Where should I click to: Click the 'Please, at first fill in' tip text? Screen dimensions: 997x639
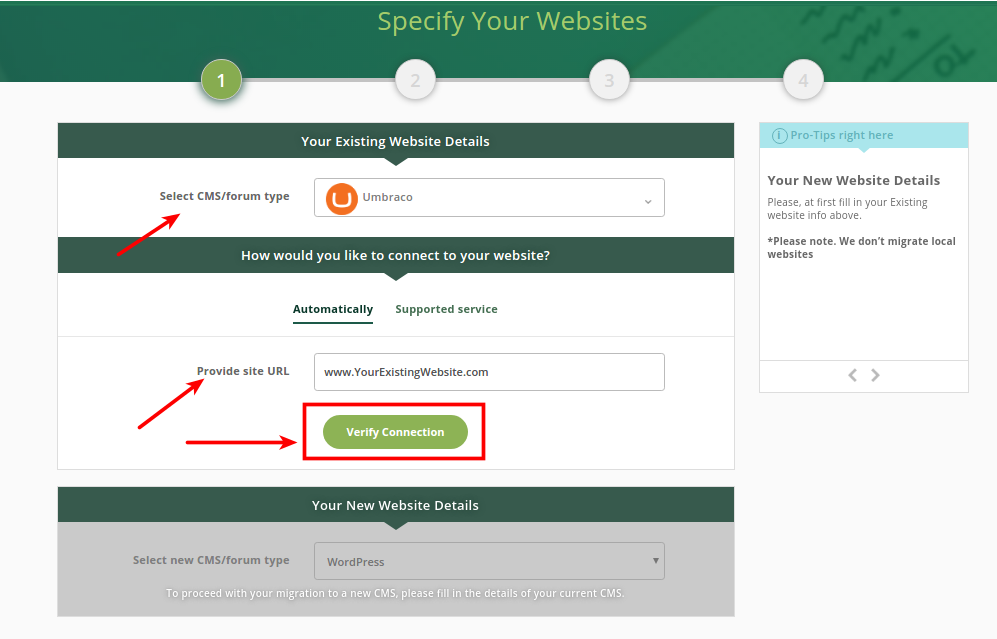847,209
